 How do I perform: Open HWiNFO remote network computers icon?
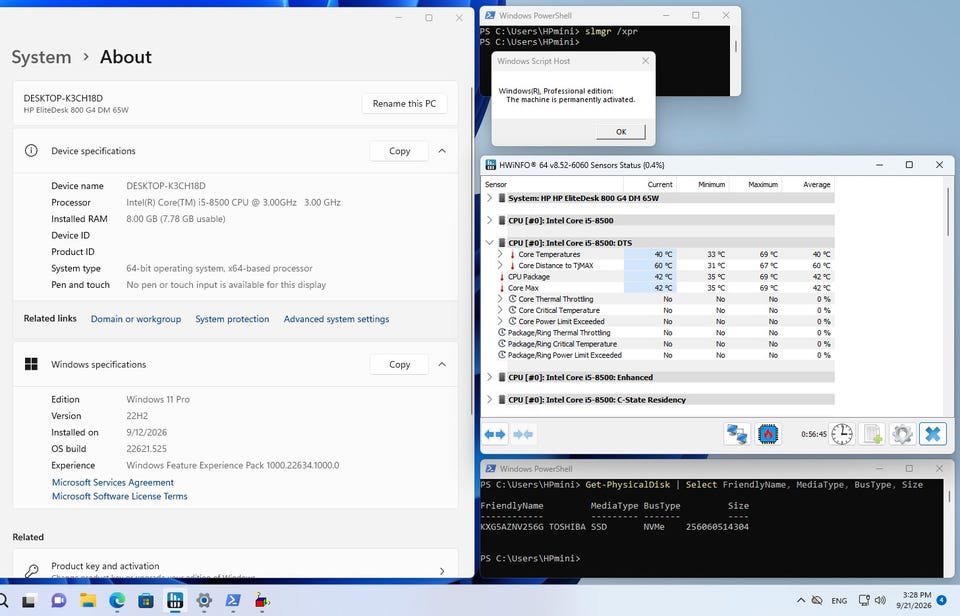click(737, 434)
